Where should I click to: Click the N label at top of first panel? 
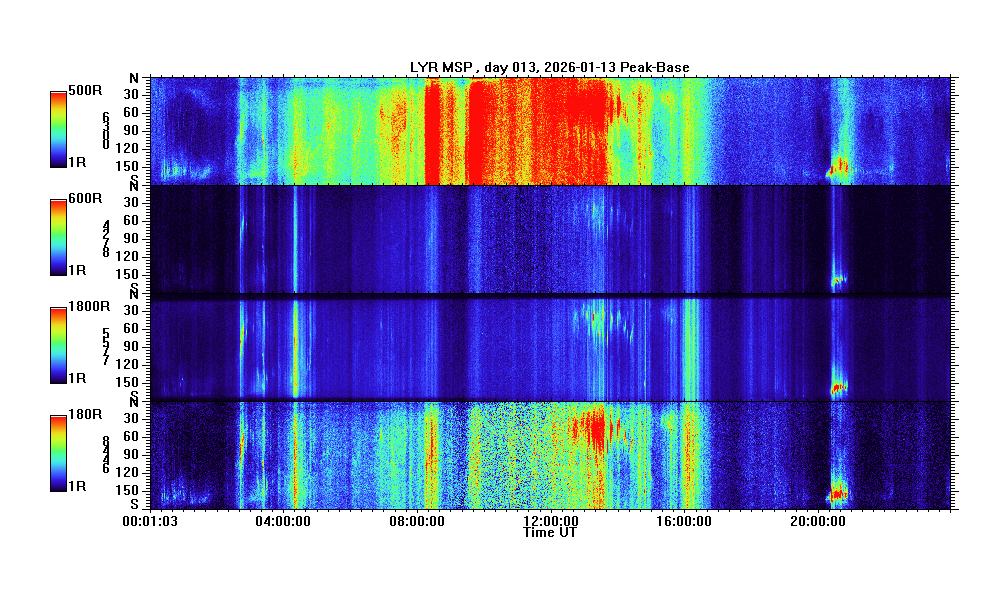pyautogui.click(x=133, y=79)
